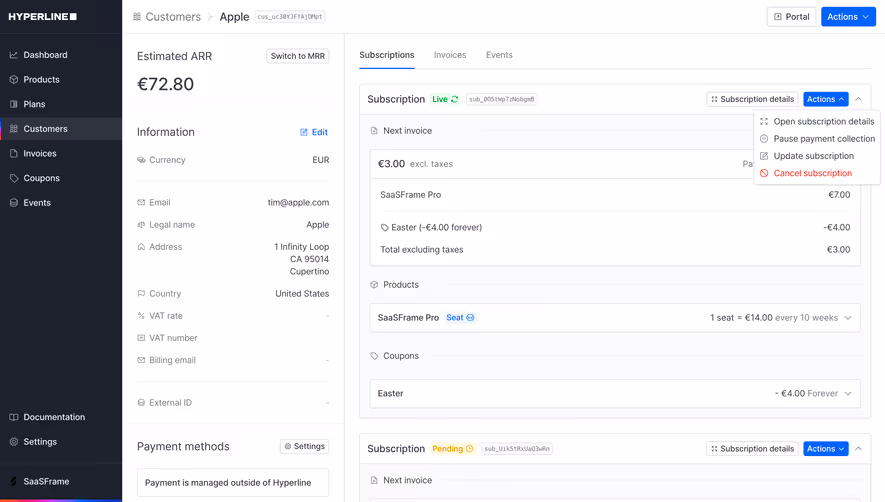
Task: Select the Subscriptions tab
Action: (387, 55)
